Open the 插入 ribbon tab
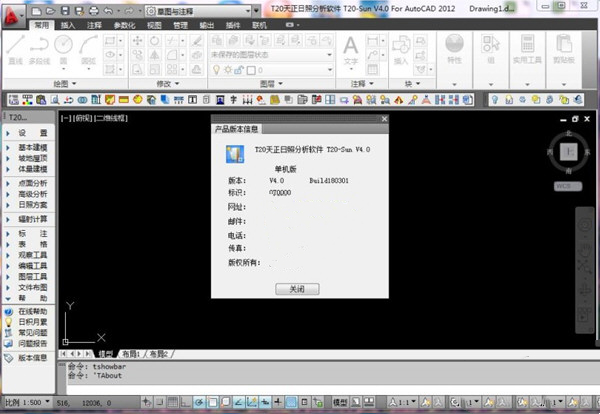This screenshot has width=600, height=414. tap(67, 24)
